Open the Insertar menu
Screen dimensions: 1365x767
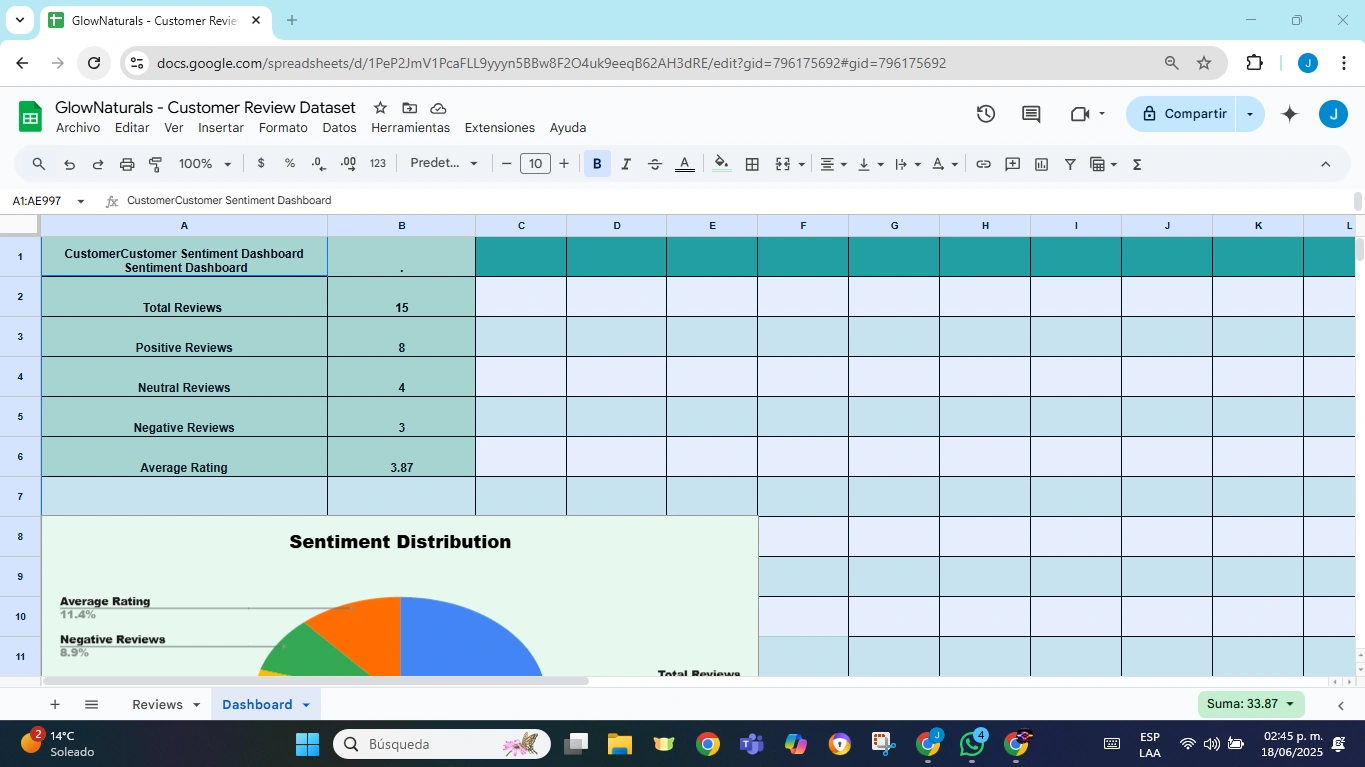tap(221, 128)
